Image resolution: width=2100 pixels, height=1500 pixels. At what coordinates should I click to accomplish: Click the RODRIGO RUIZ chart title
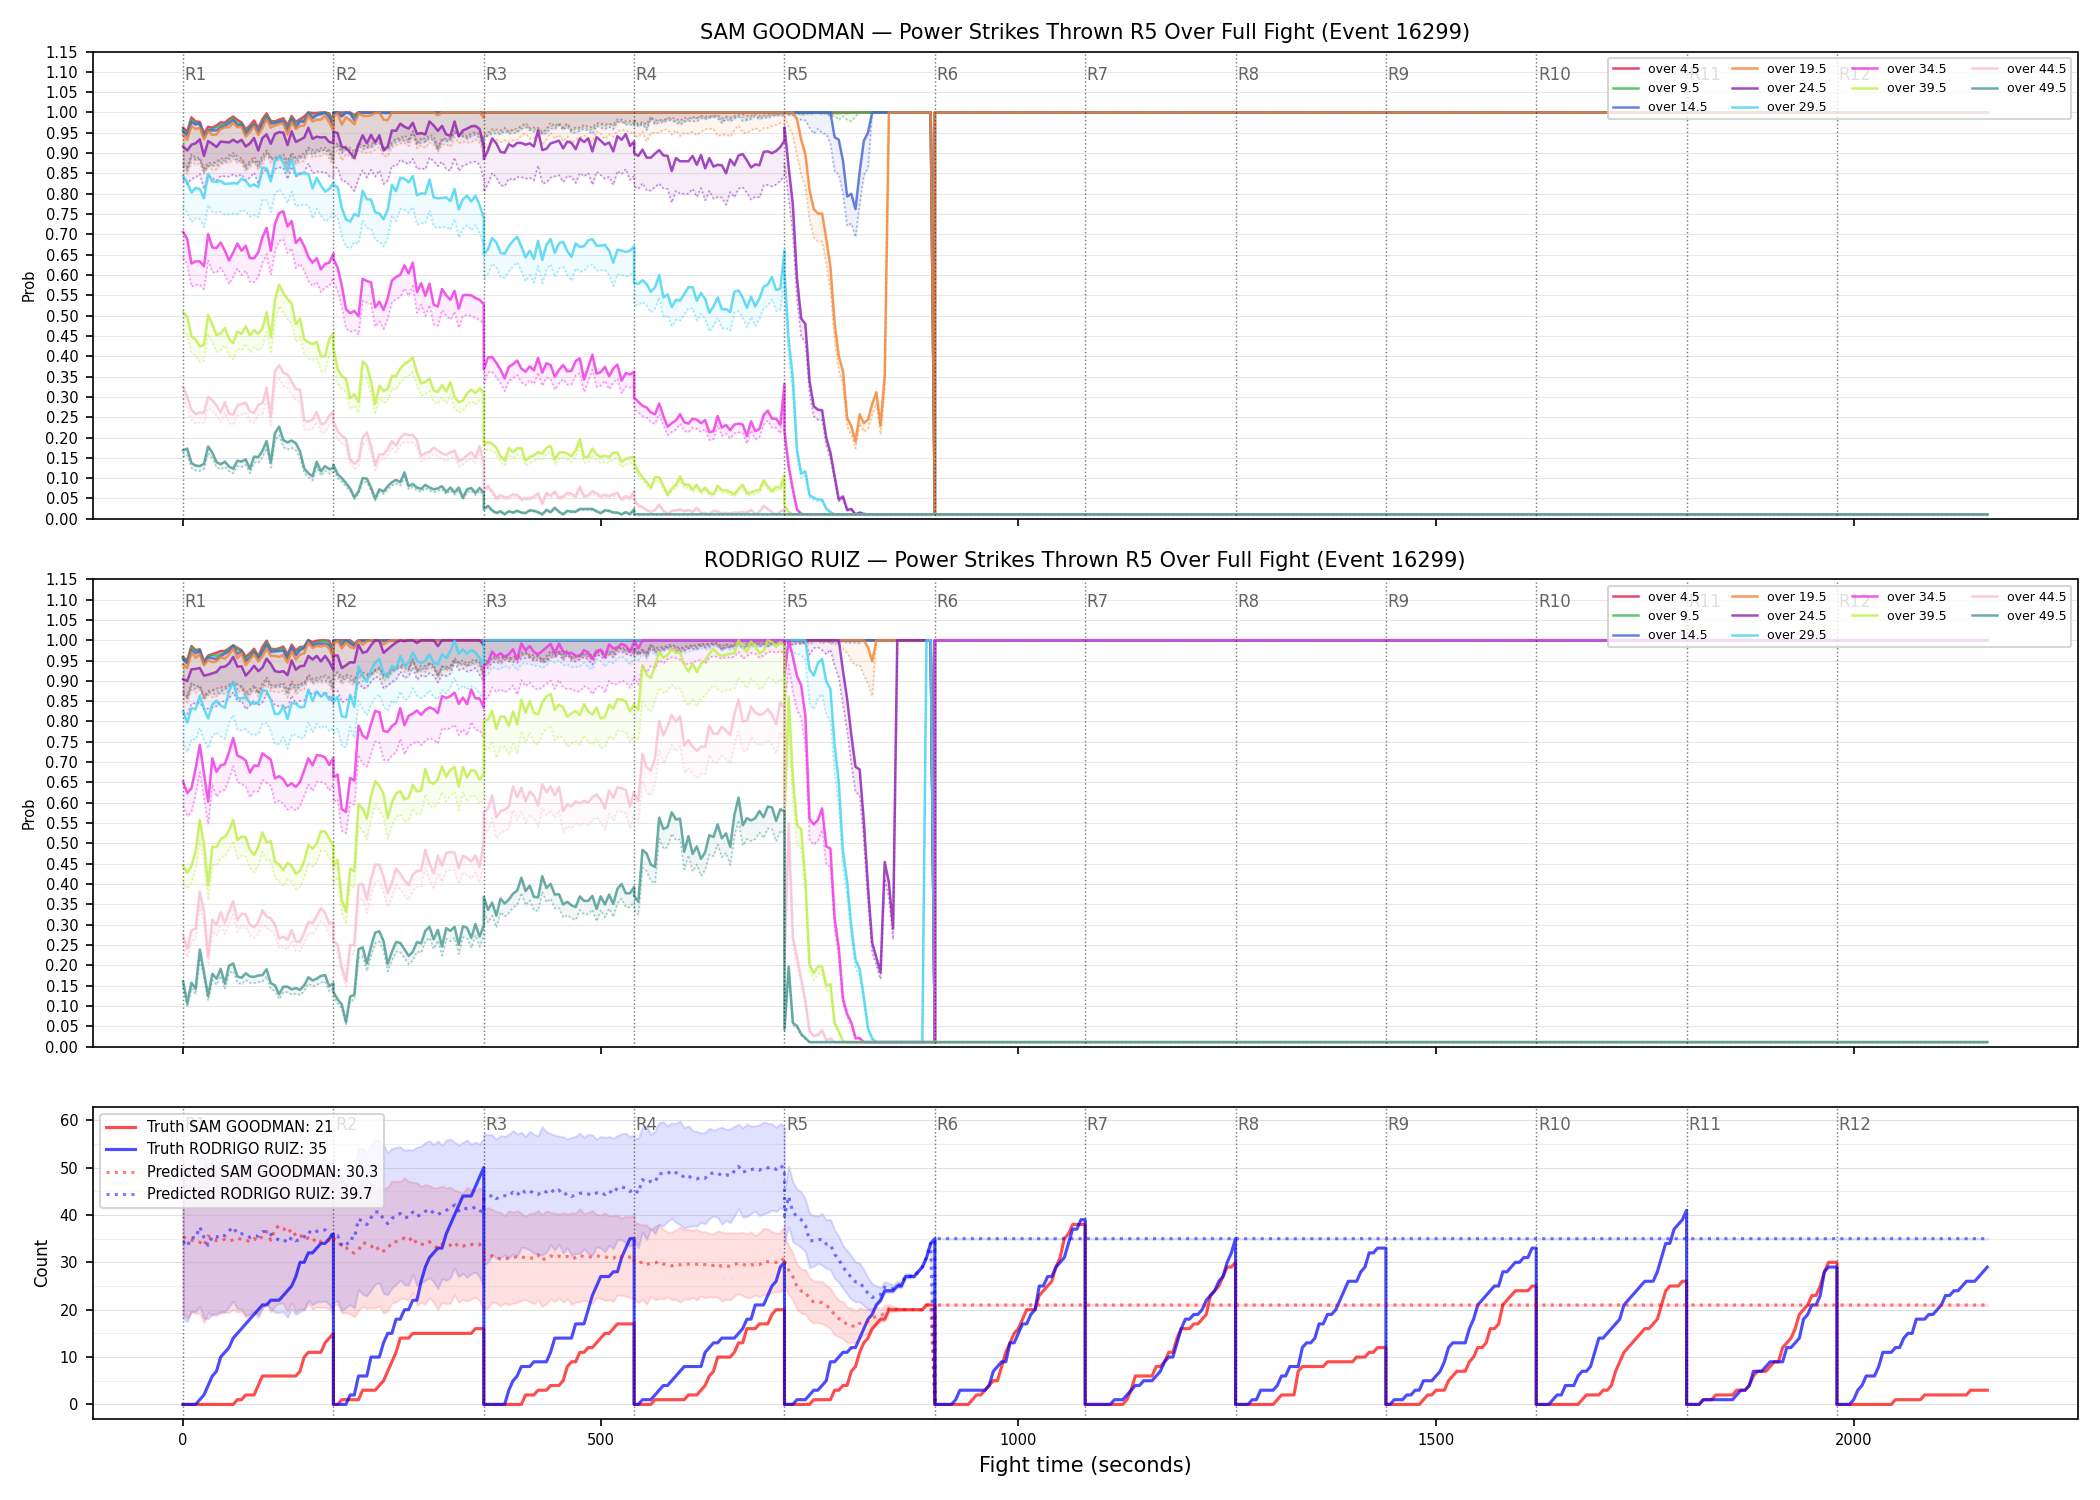point(1084,560)
